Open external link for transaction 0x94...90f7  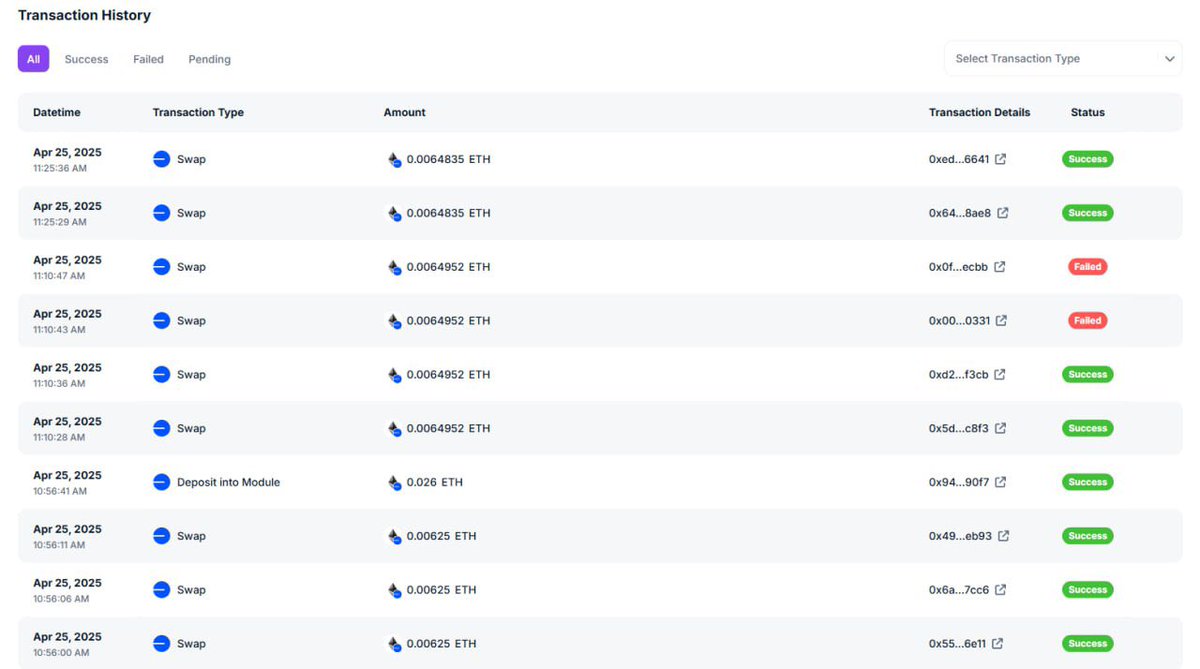1000,482
